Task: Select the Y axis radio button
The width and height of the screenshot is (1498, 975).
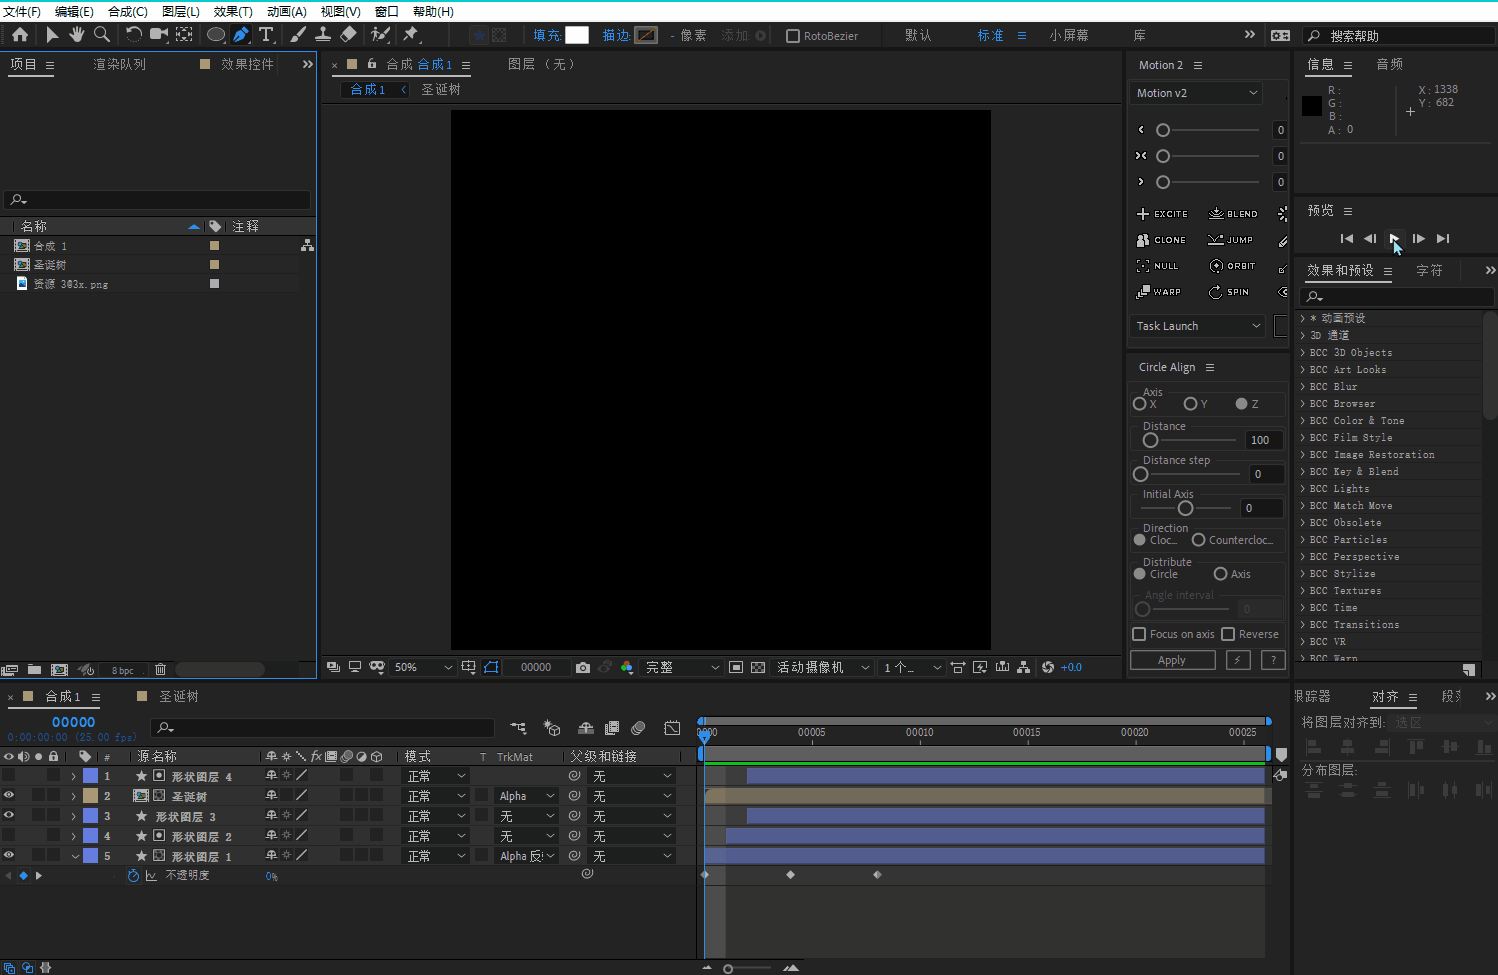Action: pyautogui.click(x=1190, y=404)
